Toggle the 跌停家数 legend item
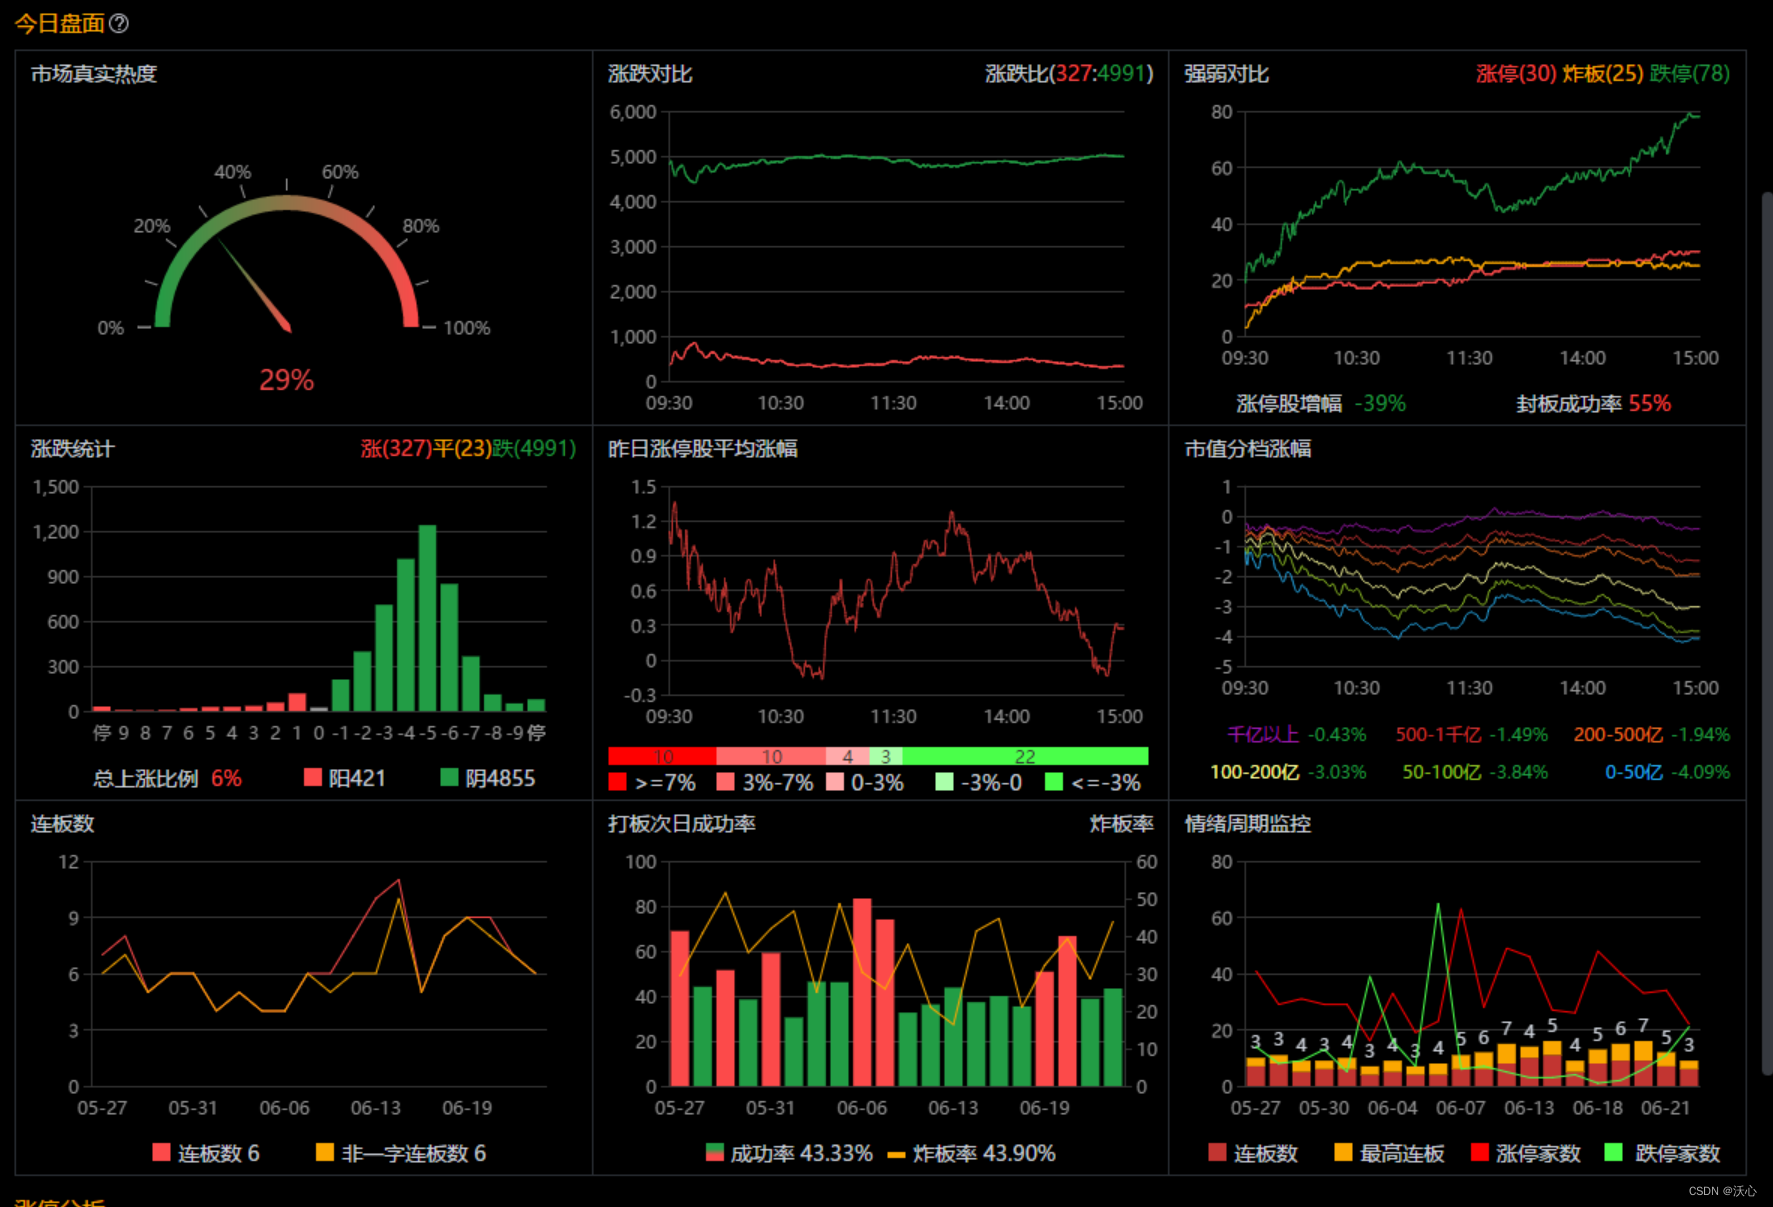This screenshot has height=1207, width=1773. coord(1662,1153)
